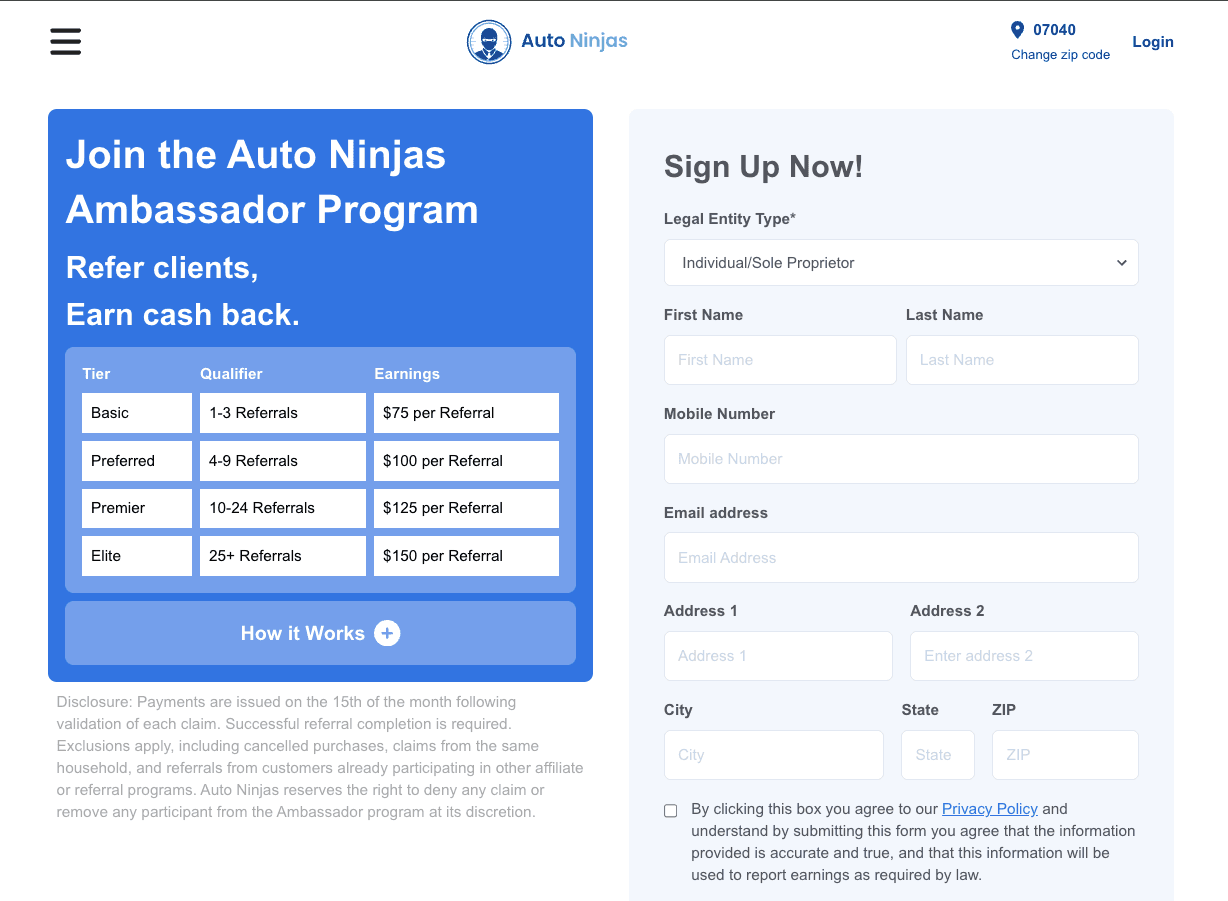Expand the Individual/Sole Proprietor selector
Screen dimensions: 1228x901
coord(901,262)
